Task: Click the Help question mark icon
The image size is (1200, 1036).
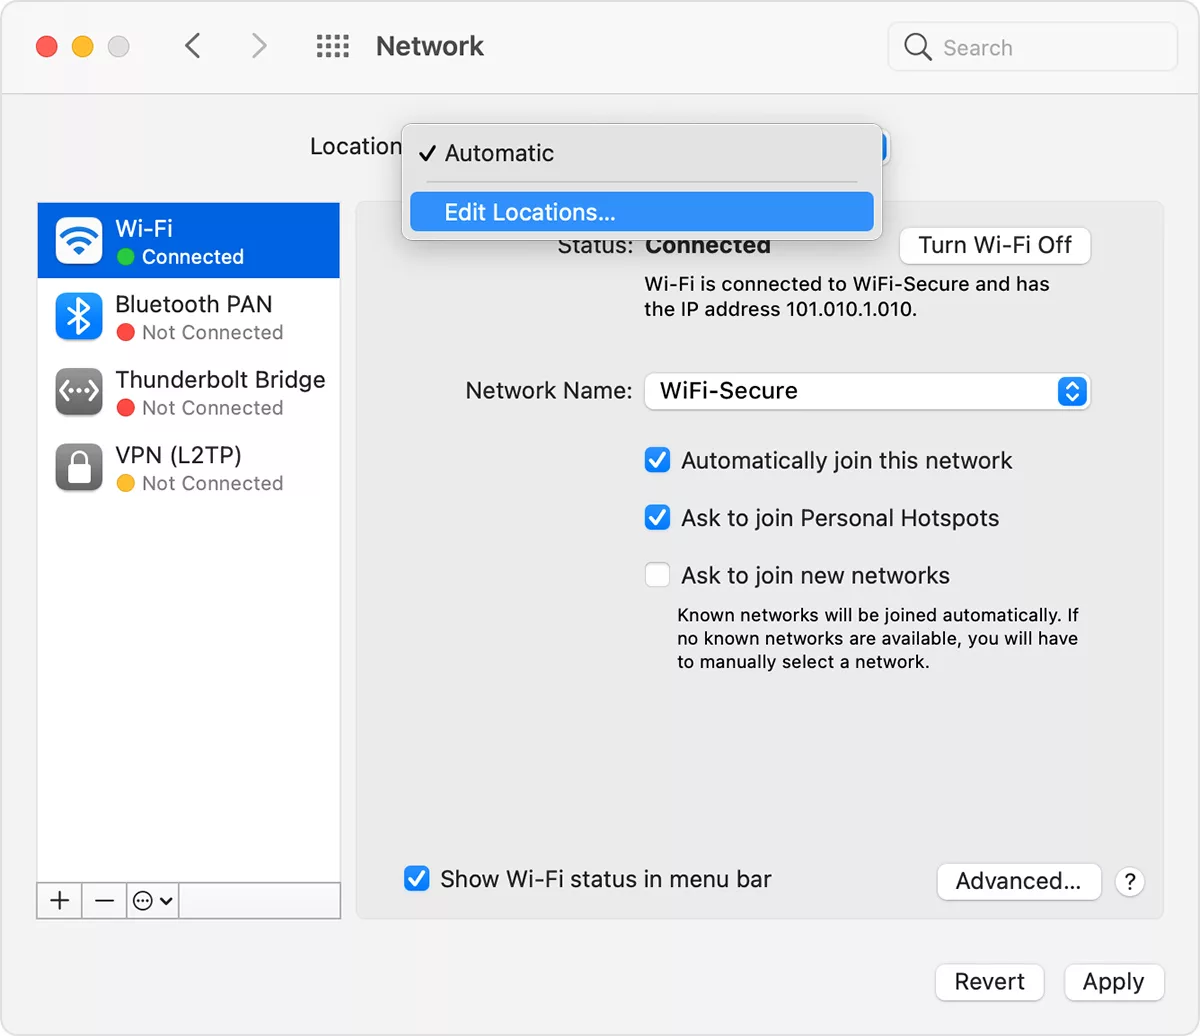Action: (x=1129, y=882)
